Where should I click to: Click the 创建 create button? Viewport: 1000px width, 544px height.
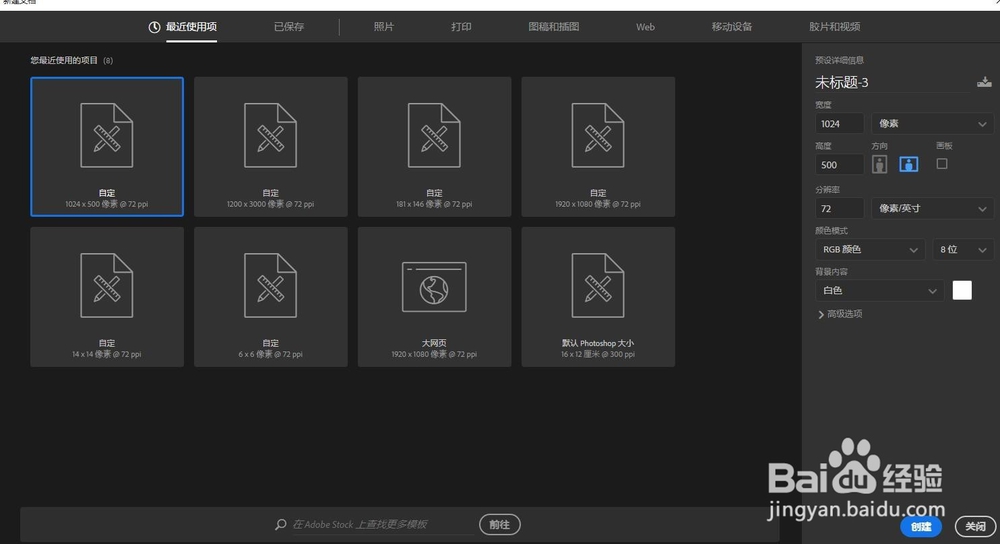pyautogui.click(x=921, y=527)
